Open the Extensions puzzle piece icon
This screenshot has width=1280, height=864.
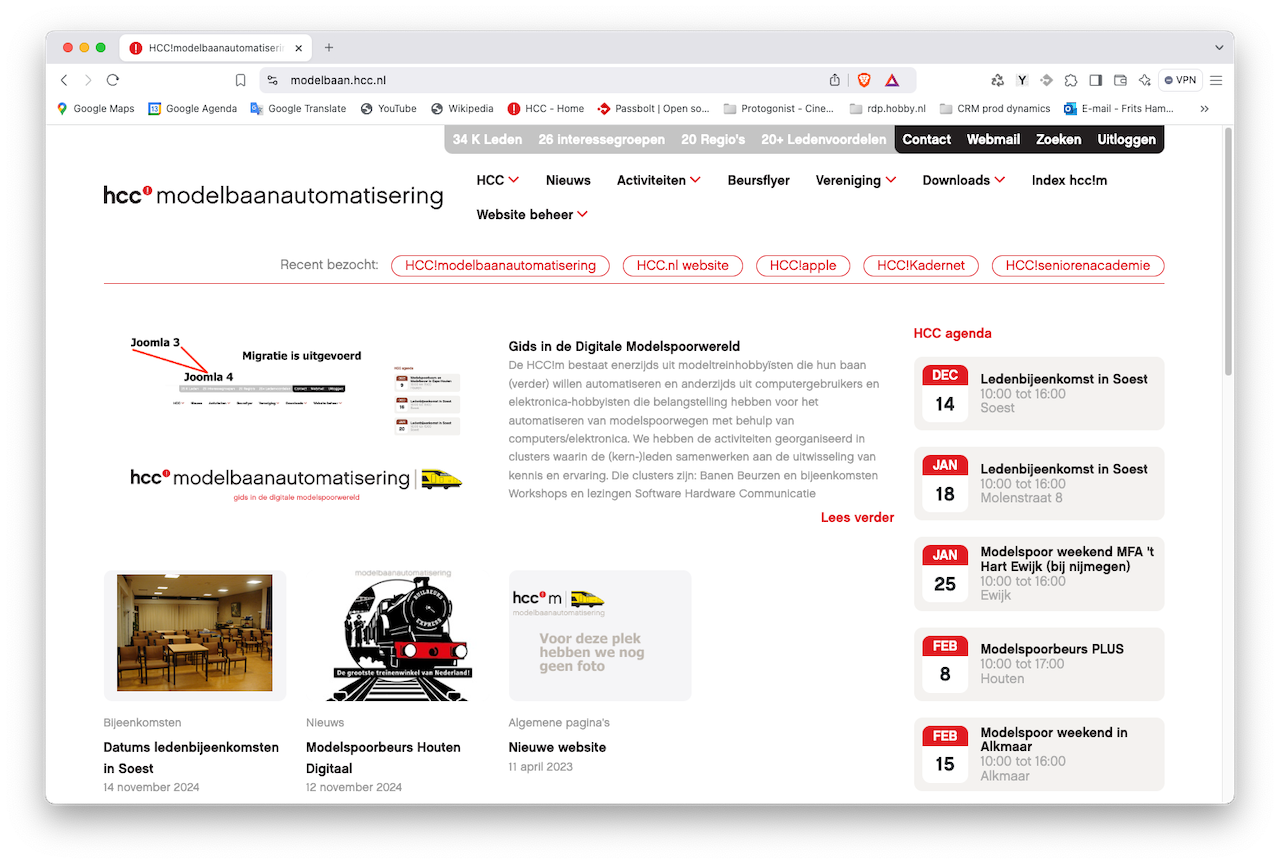pyautogui.click(x=1071, y=80)
